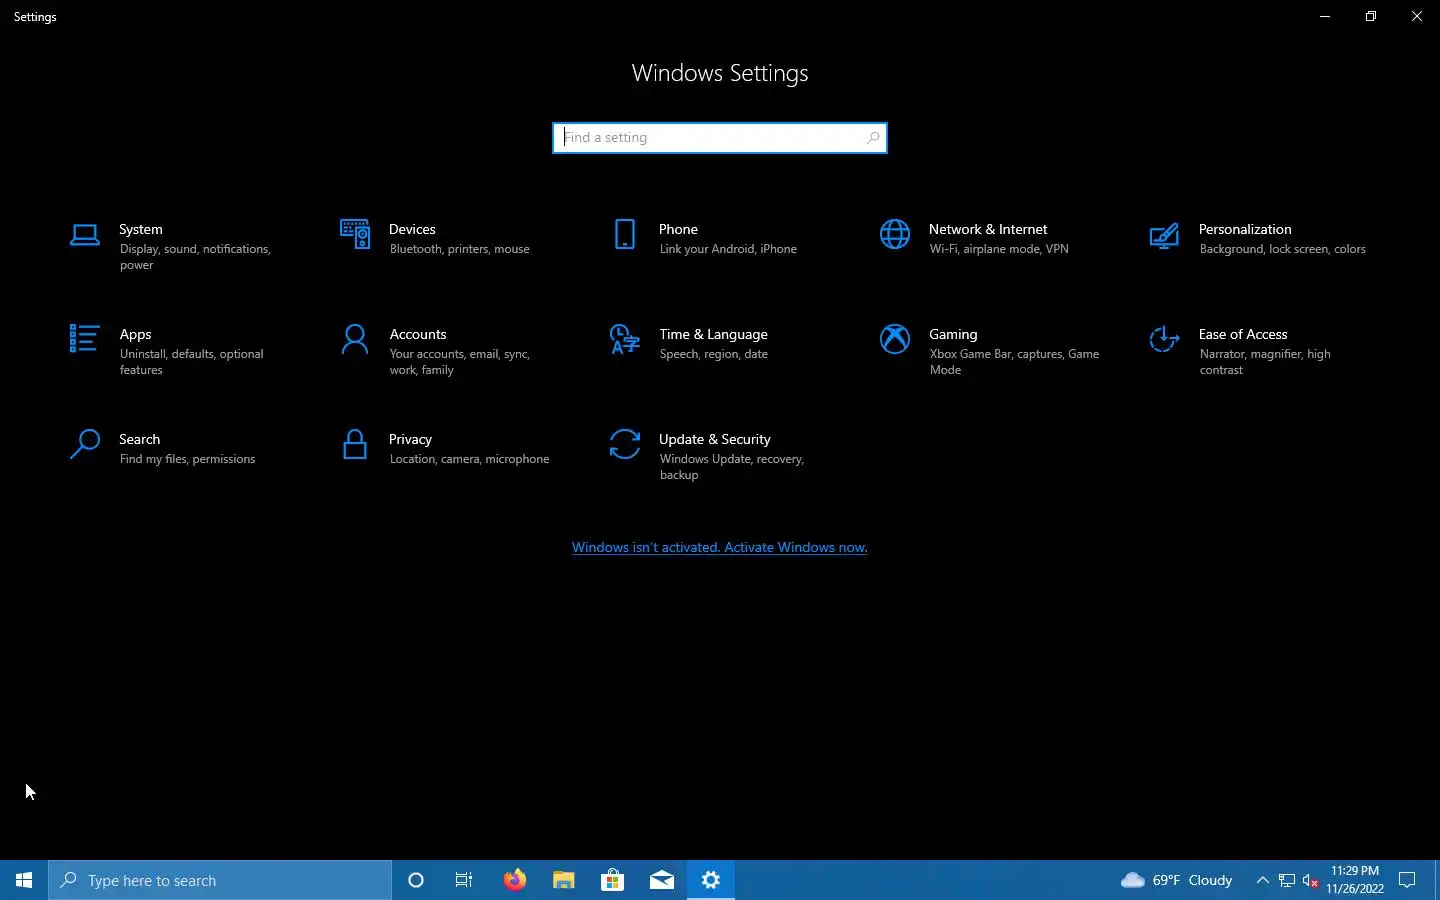The image size is (1440, 900).
Task: Click 'Link your Android, iPhone' description
Action: click(728, 249)
